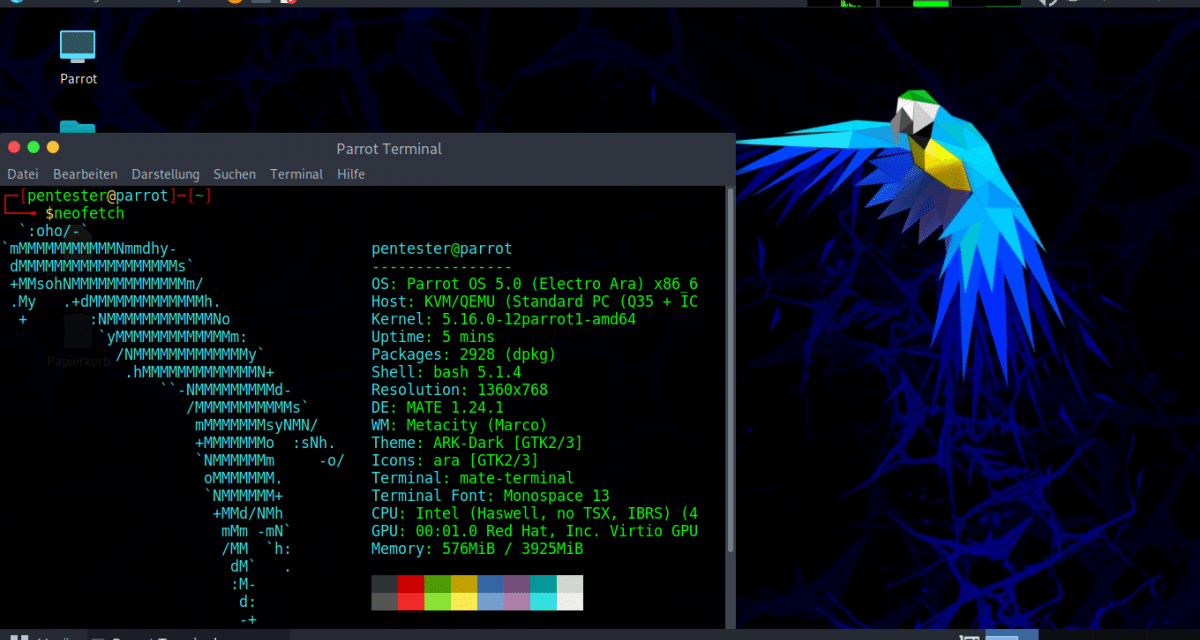
Task: Click the DE: MATE 1.24.1 line
Action: click(437, 408)
